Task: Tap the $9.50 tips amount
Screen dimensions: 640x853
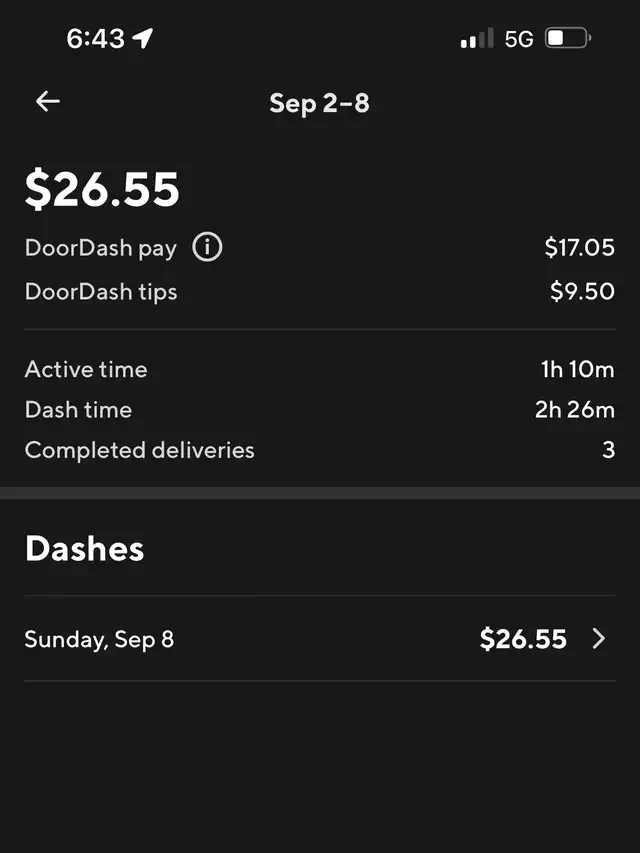Action: [x=582, y=292]
